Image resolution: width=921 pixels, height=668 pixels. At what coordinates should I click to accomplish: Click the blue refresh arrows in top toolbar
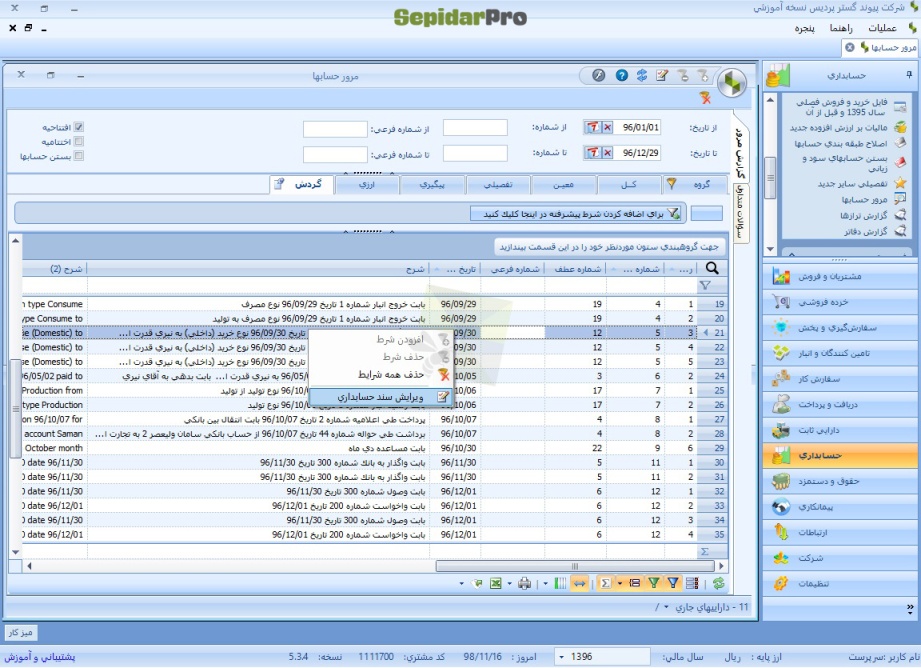click(x=642, y=75)
